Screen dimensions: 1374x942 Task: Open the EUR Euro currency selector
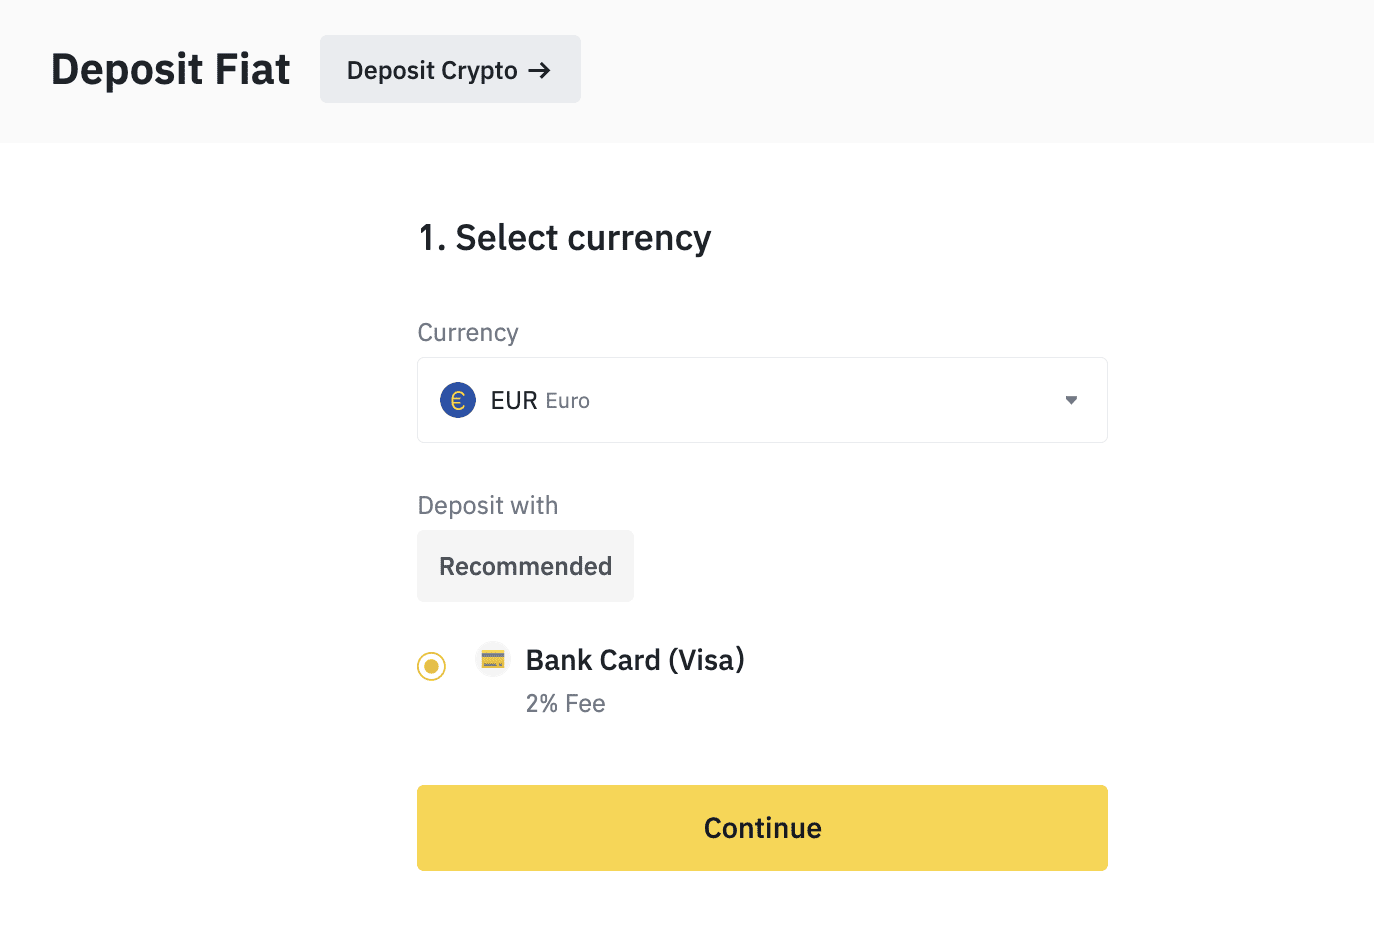coord(762,400)
